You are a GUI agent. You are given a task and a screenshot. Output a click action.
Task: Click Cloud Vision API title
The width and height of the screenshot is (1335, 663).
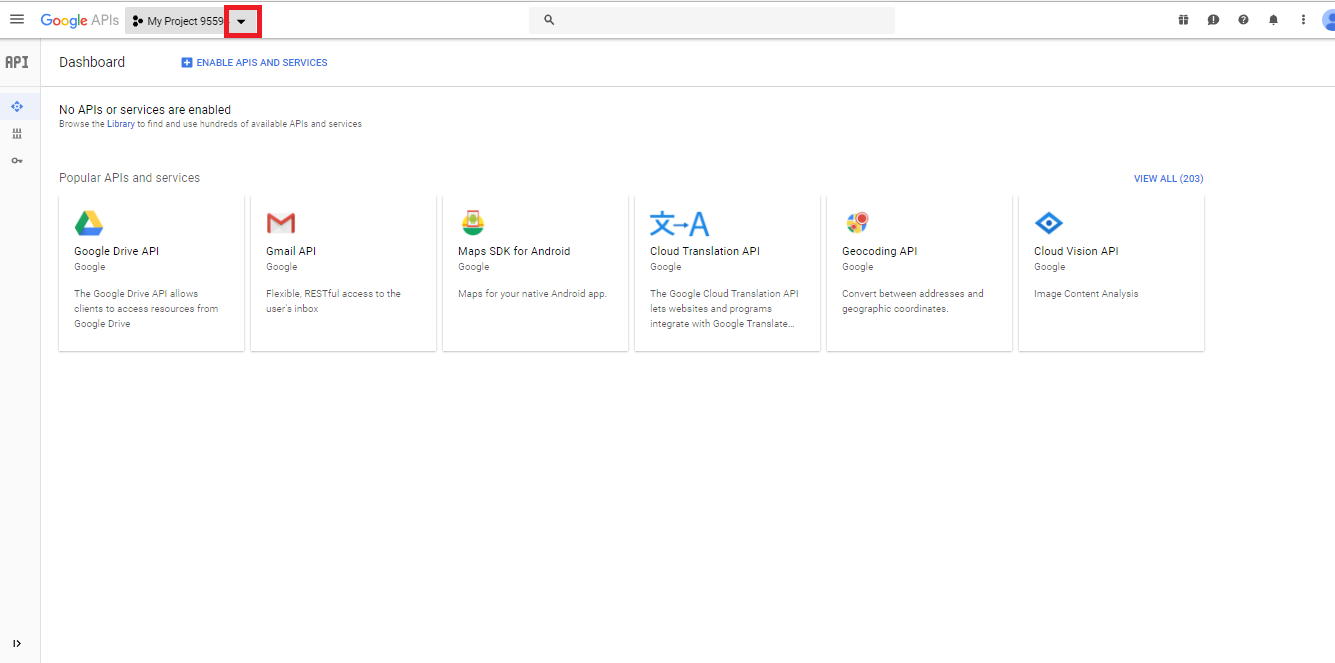click(x=1076, y=252)
